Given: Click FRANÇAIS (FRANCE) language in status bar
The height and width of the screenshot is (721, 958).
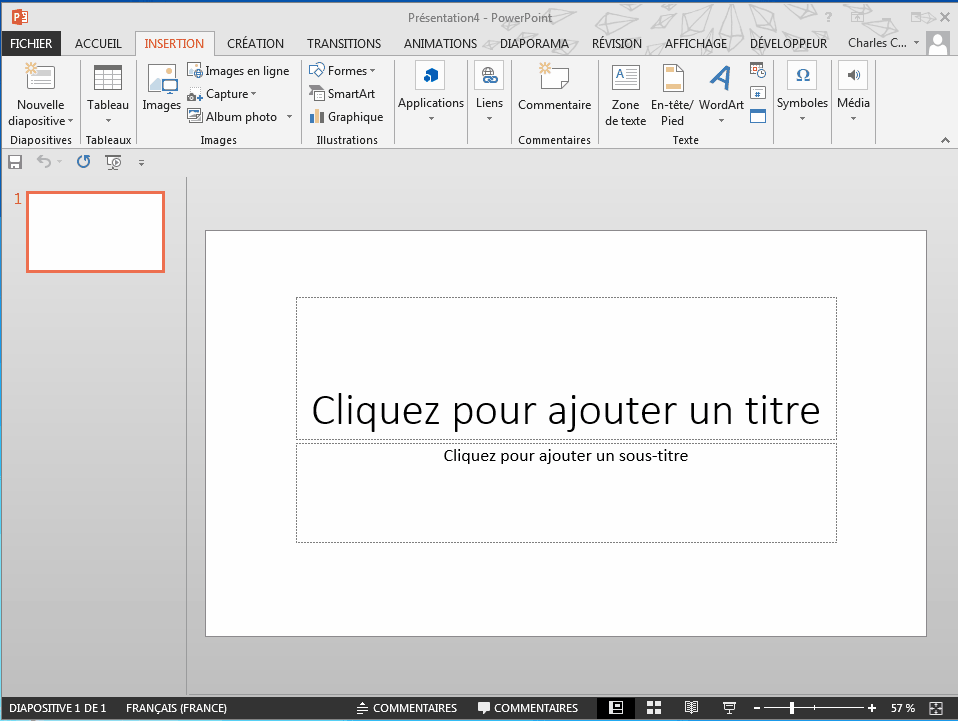Looking at the screenshot, I should point(176,708).
